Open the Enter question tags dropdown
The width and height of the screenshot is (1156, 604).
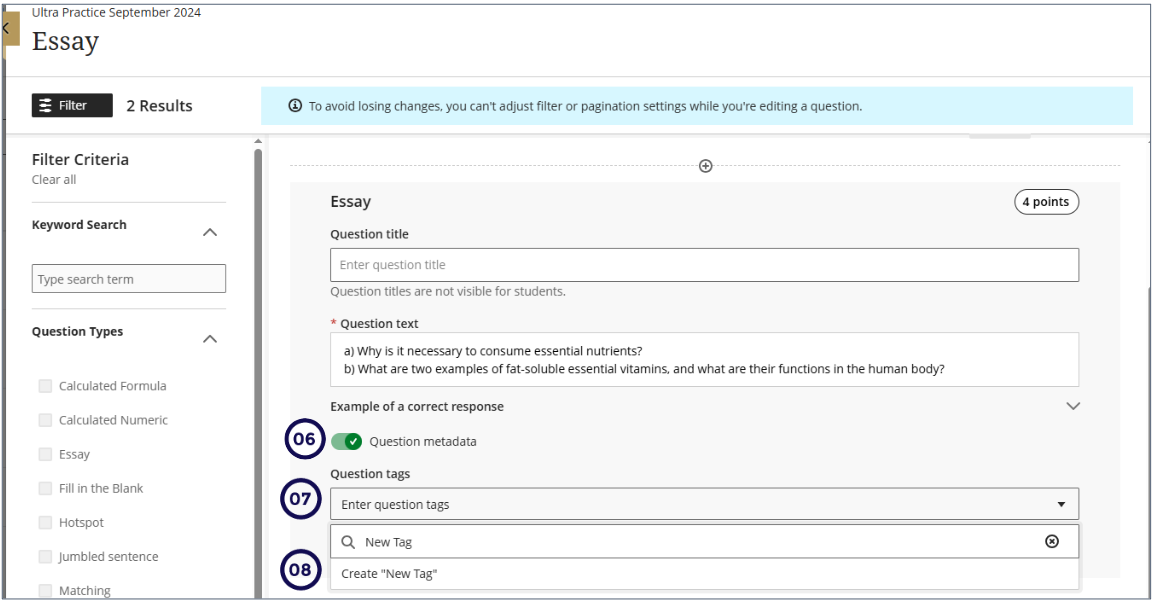[x=704, y=504]
